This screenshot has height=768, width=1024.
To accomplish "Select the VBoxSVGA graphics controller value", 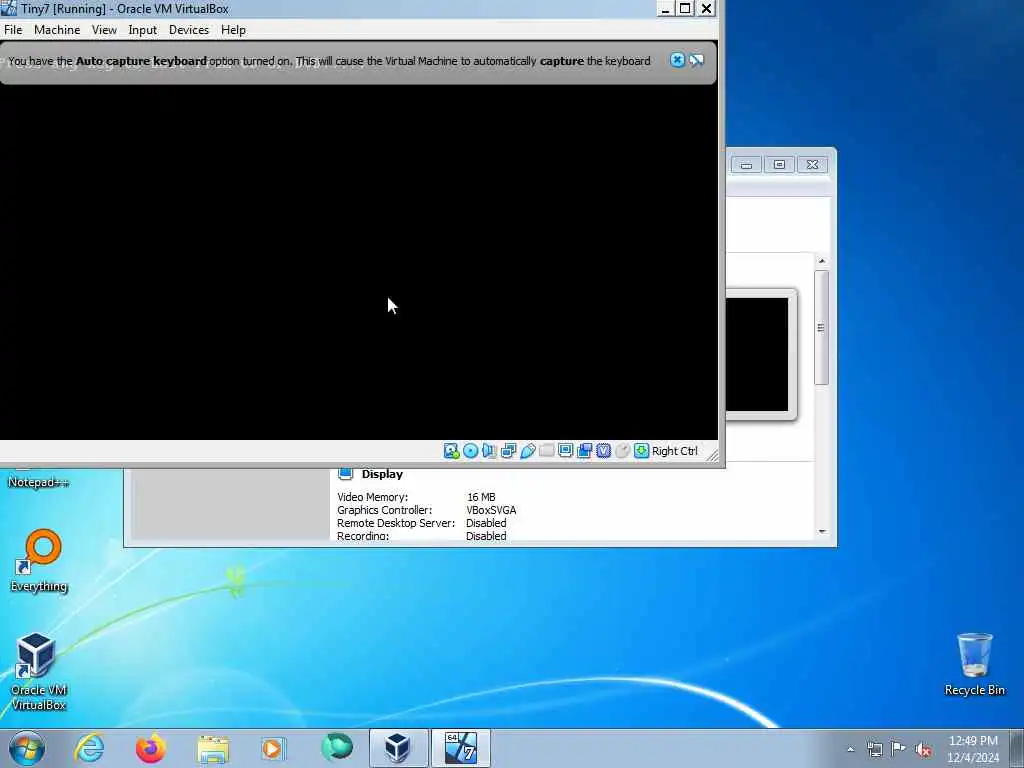I will [491, 510].
